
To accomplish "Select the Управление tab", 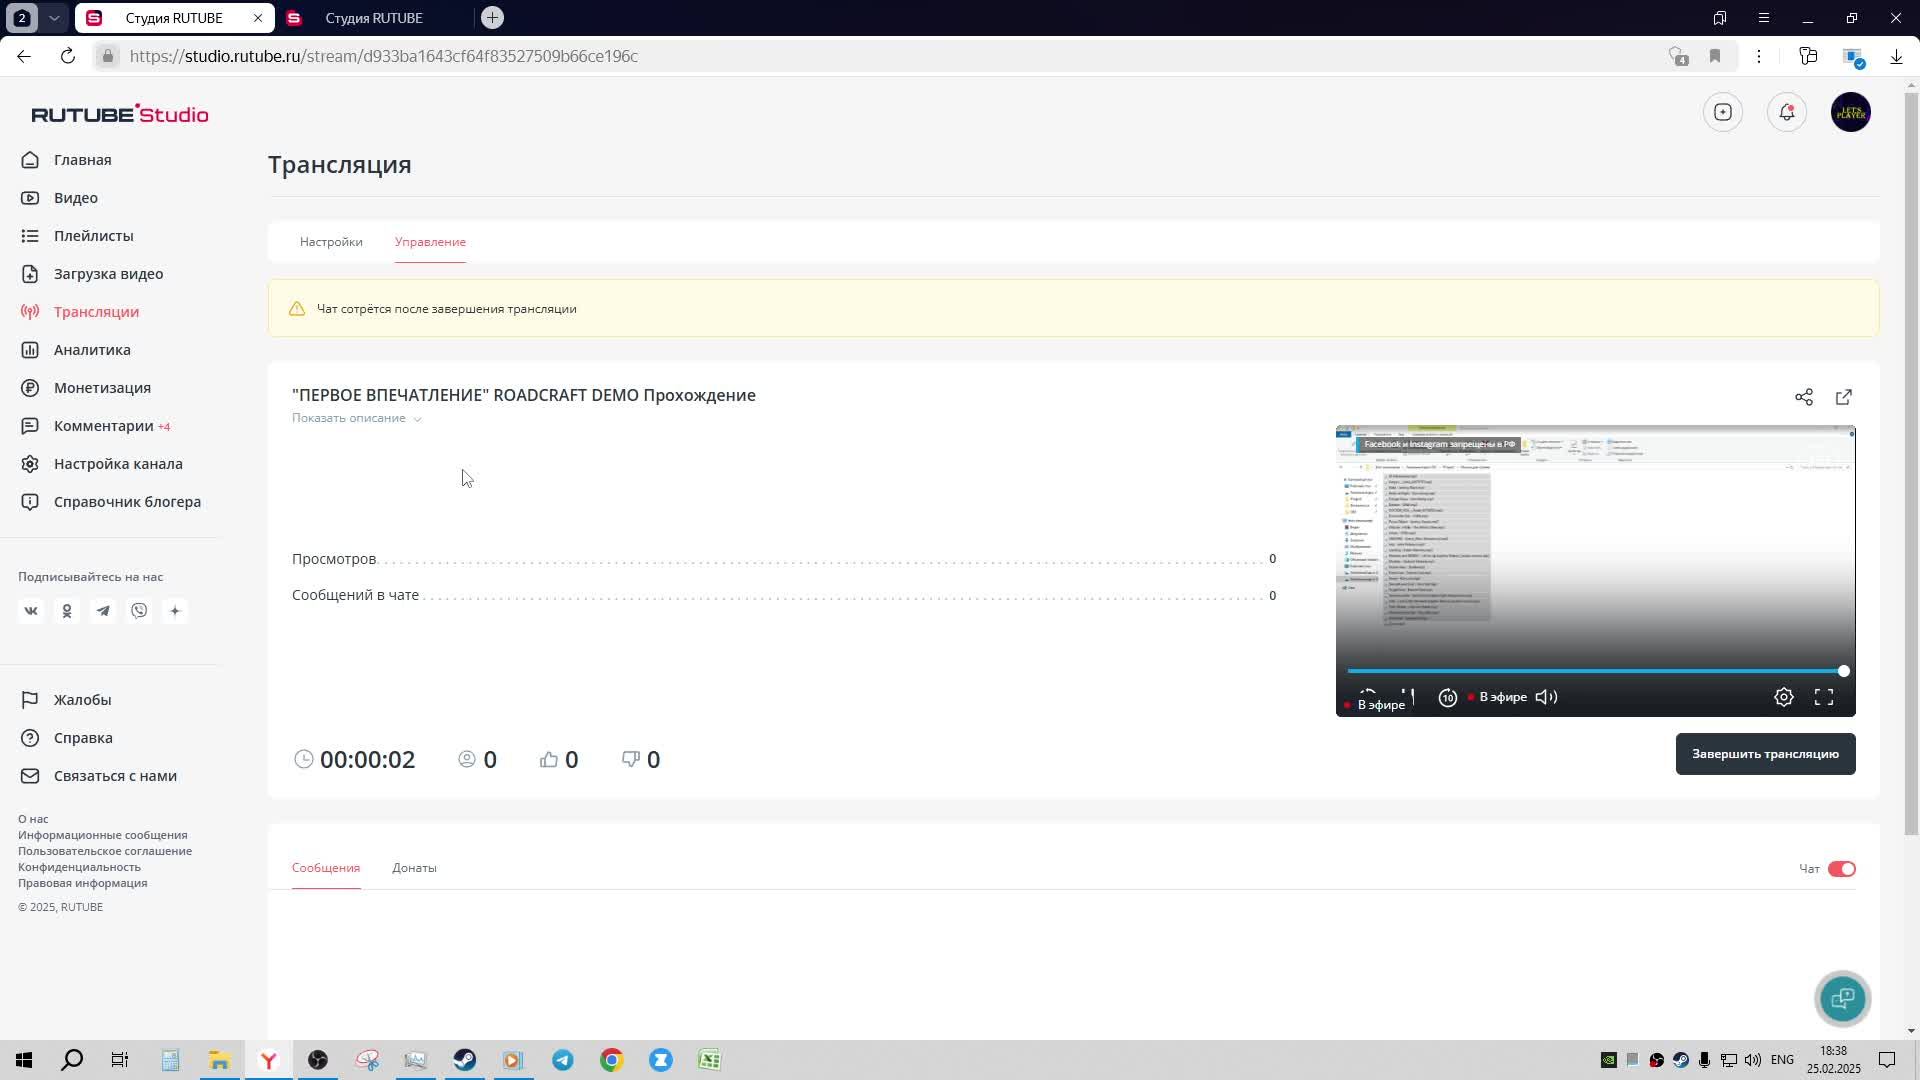I will coord(430,242).
